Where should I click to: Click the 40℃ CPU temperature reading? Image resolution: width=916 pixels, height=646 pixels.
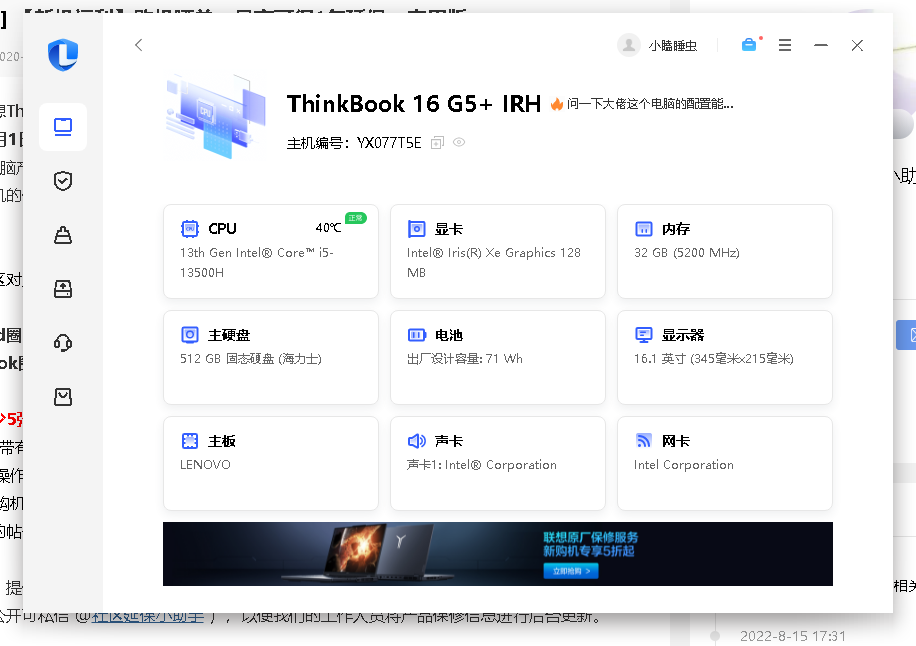328,228
